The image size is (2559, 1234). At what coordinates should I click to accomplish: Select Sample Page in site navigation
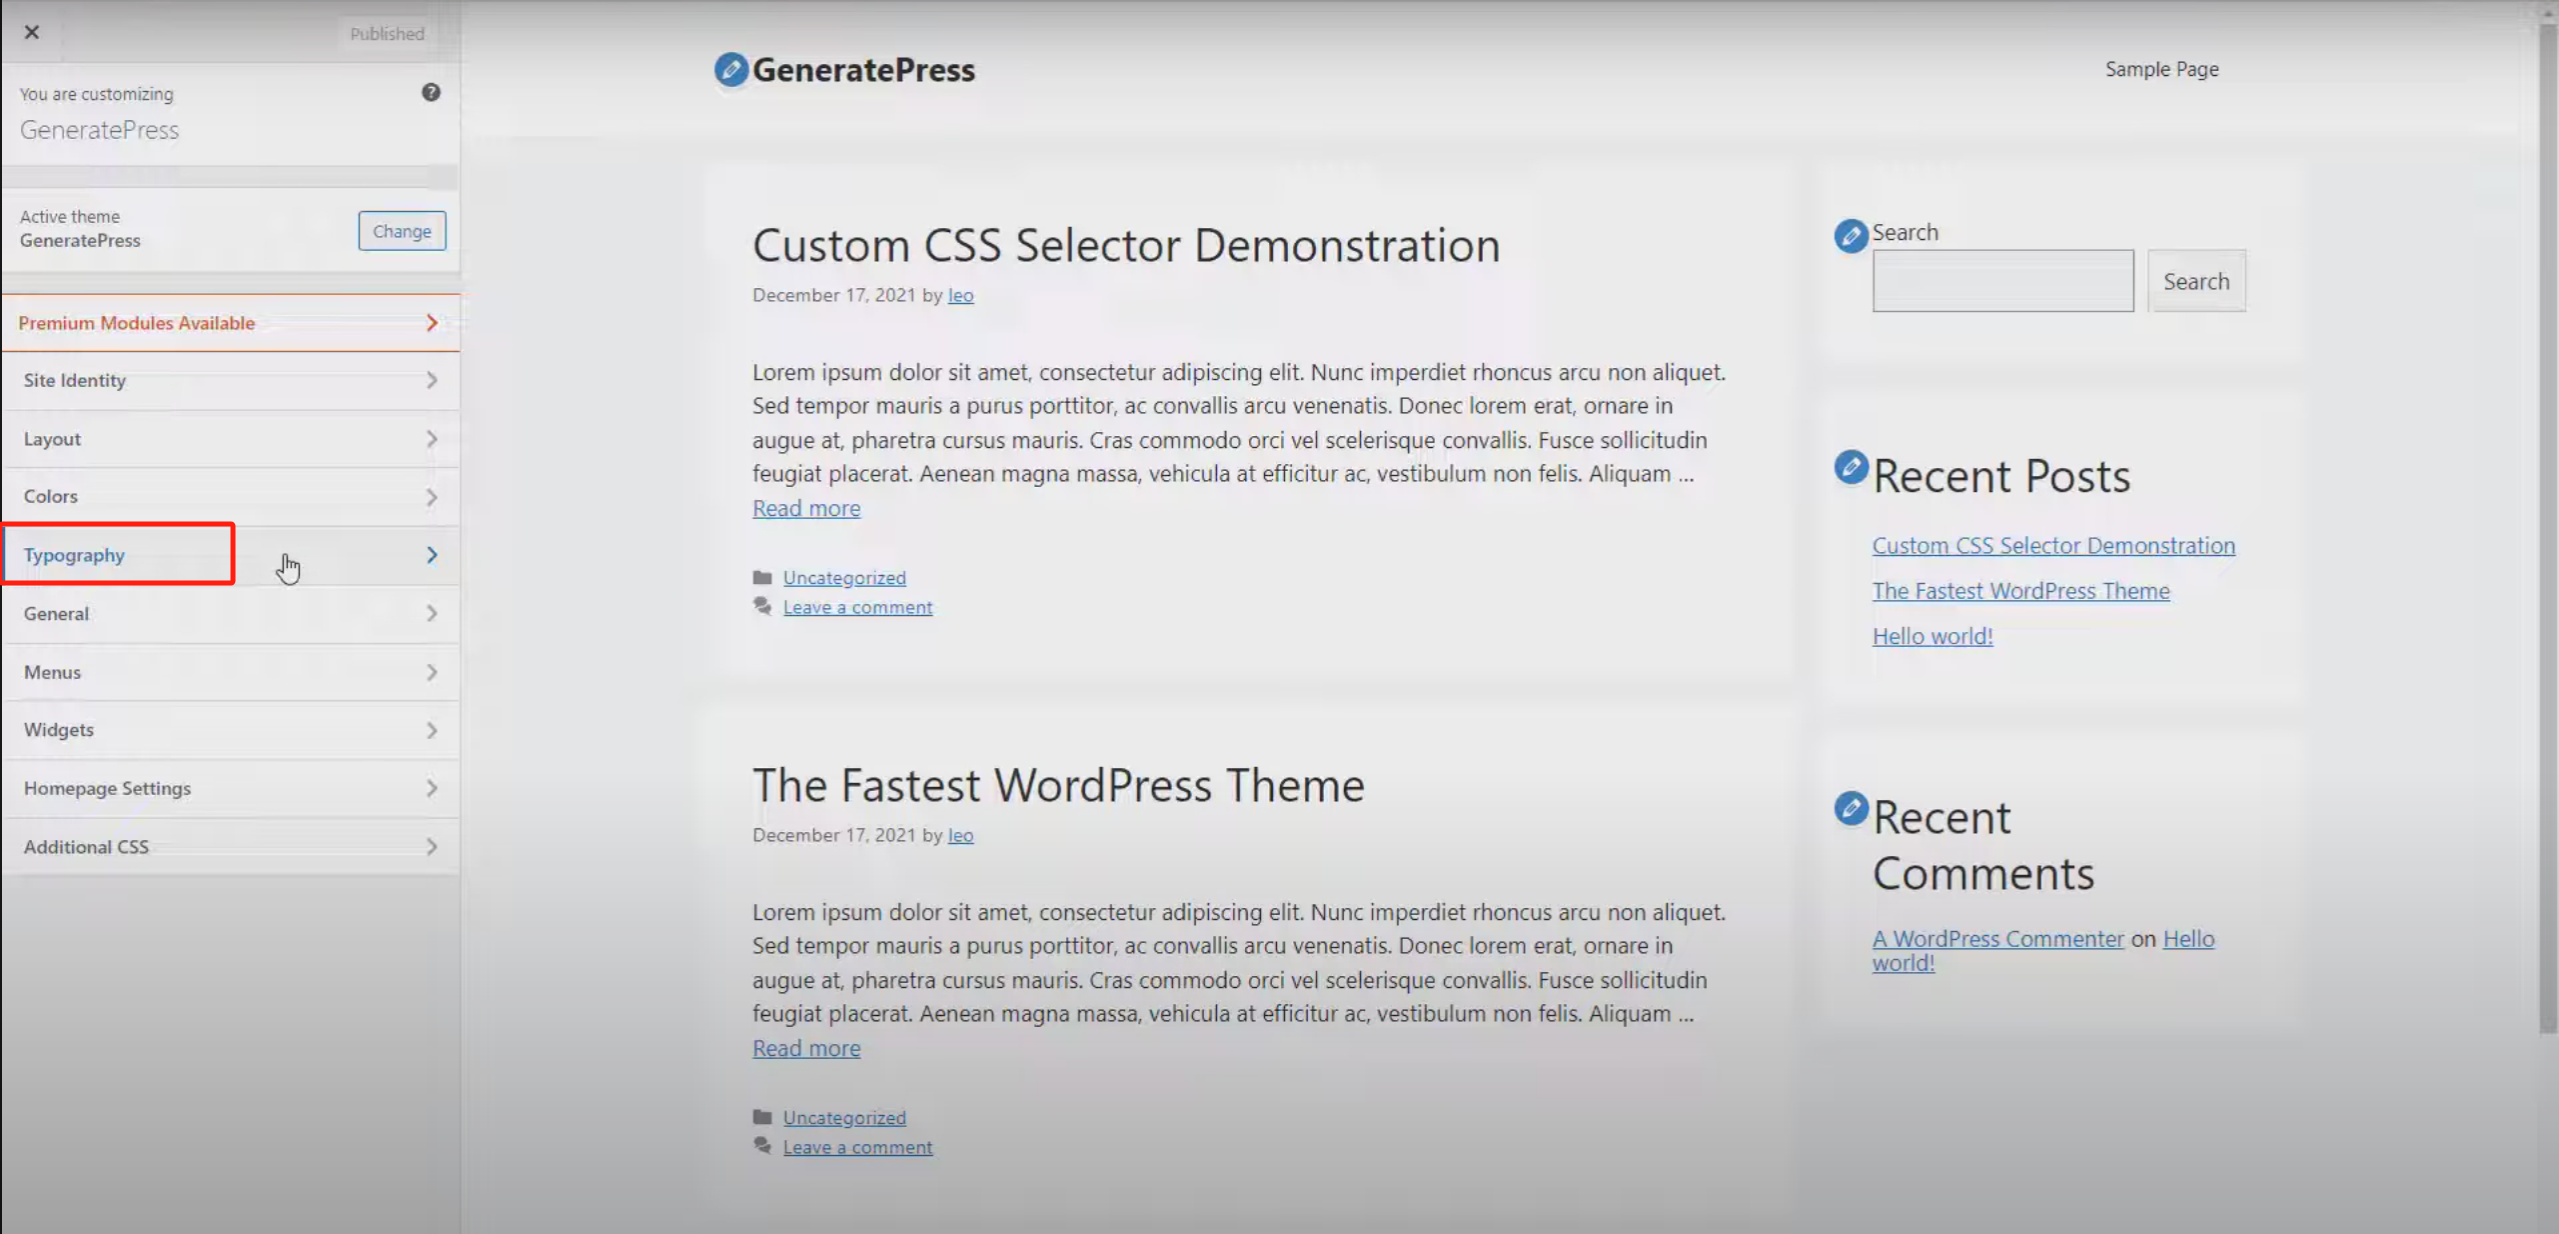pyautogui.click(x=2161, y=68)
